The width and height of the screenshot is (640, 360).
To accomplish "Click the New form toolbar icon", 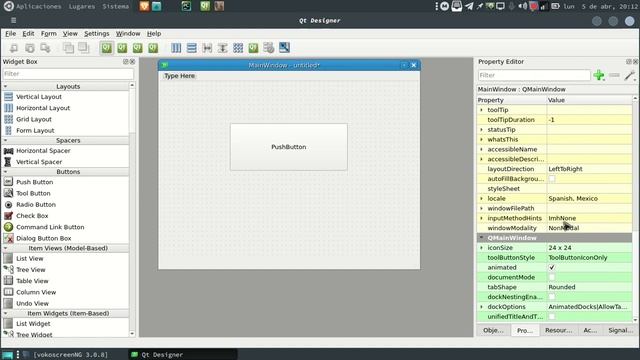I will point(14,48).
